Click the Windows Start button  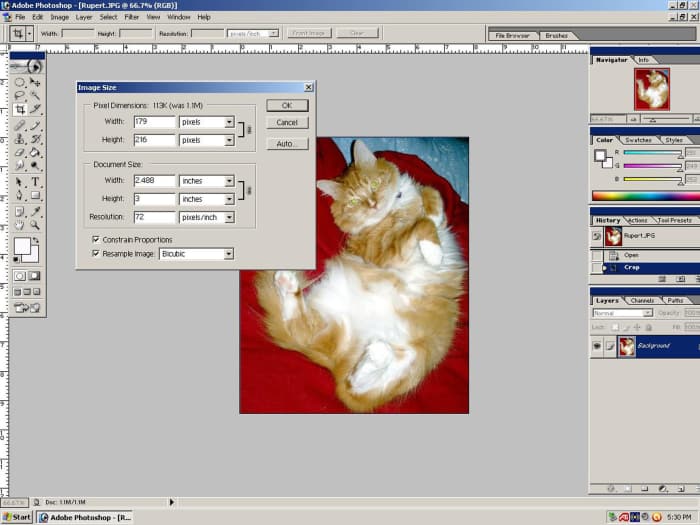(17, 517)
